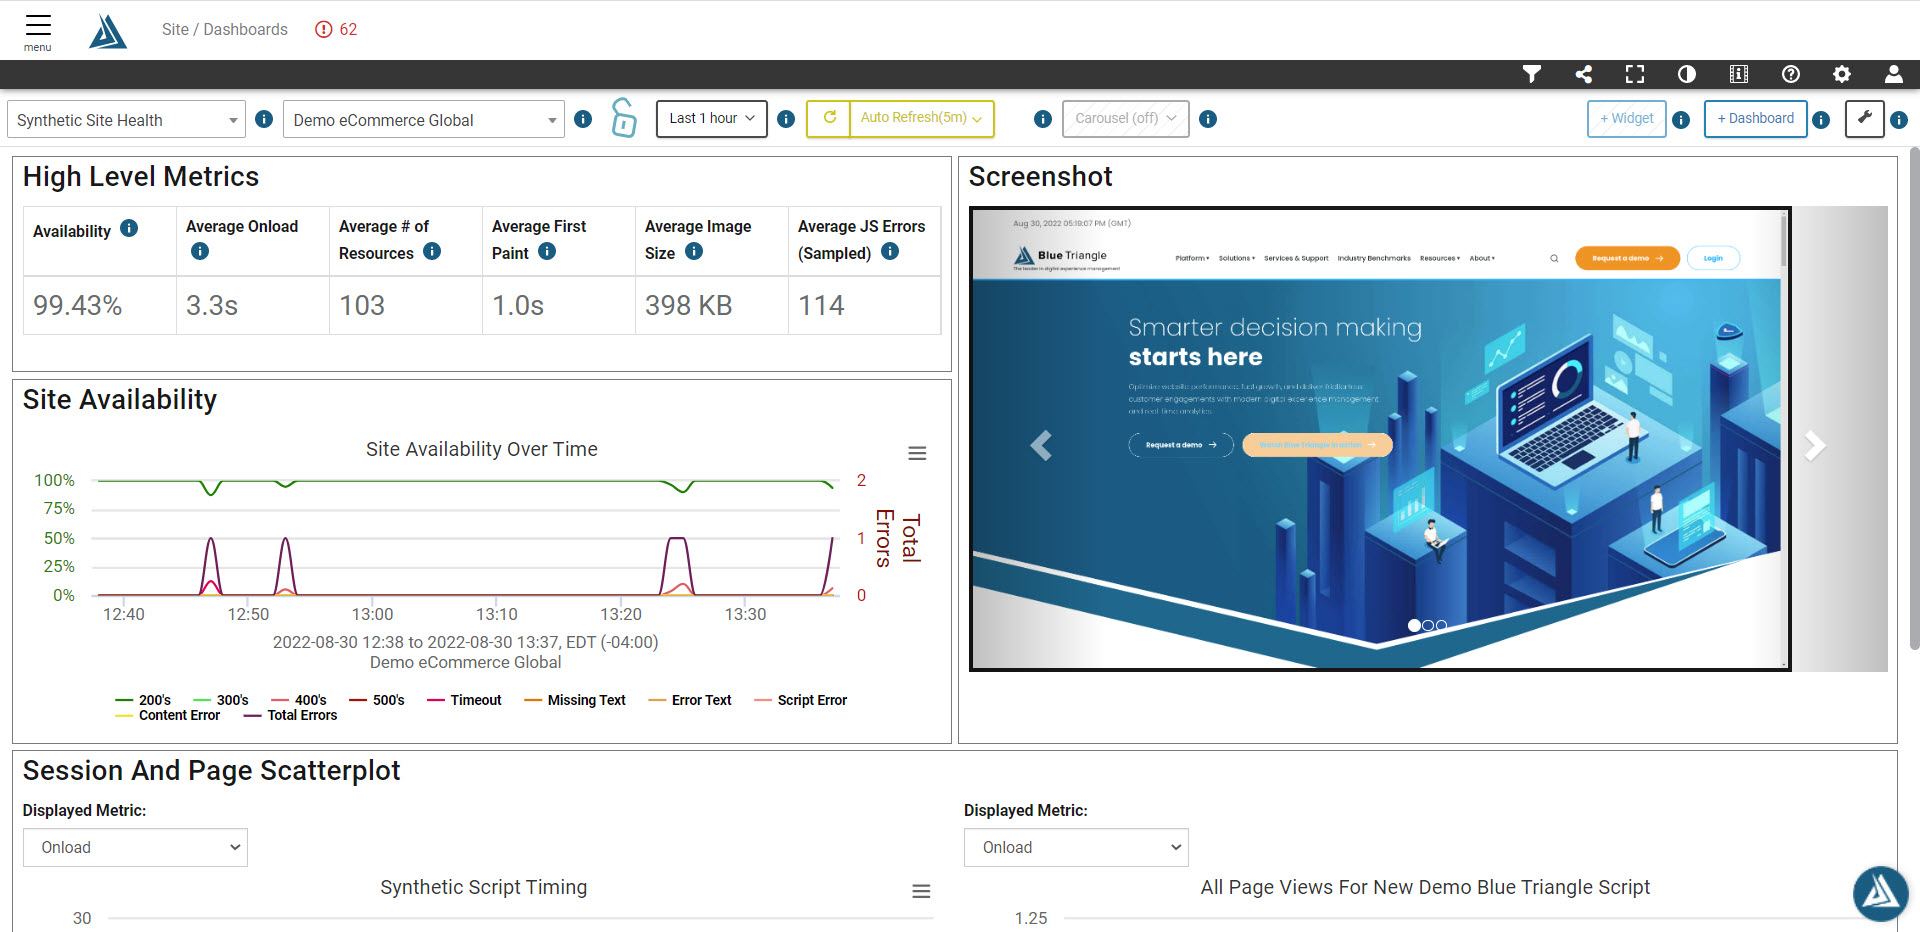Click the 1.0s first paint value

coord(518,305)
